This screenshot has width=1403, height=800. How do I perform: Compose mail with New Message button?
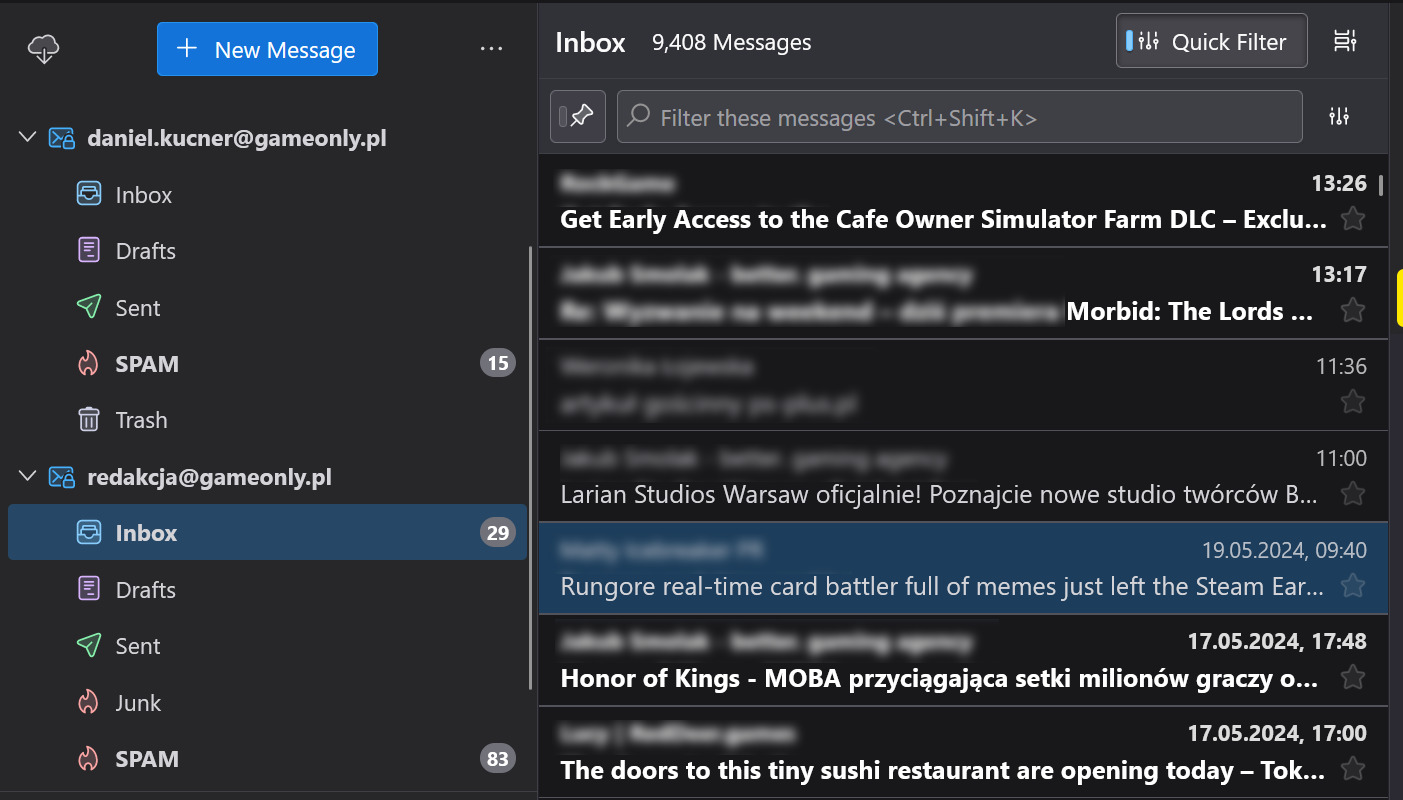tap(267, 49)
